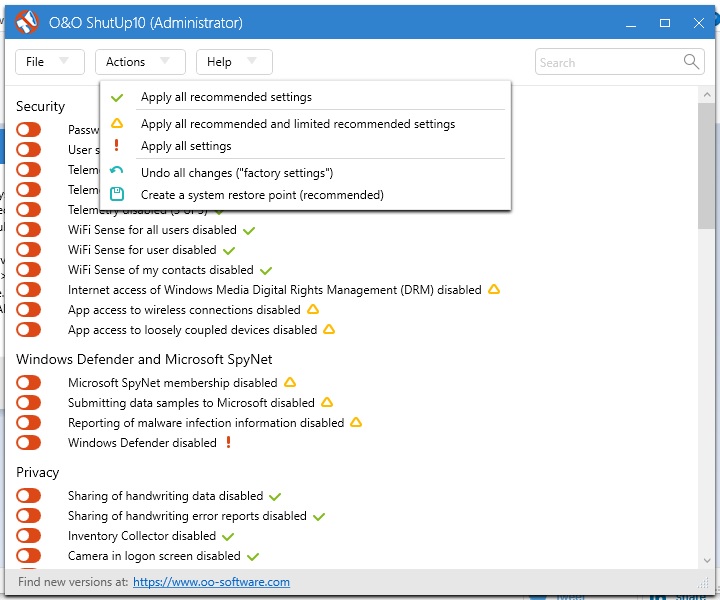Click yellow triangle next to Microsoft SpyNet membership
Viewport: 720px width, 600px height.
point(290,382)
